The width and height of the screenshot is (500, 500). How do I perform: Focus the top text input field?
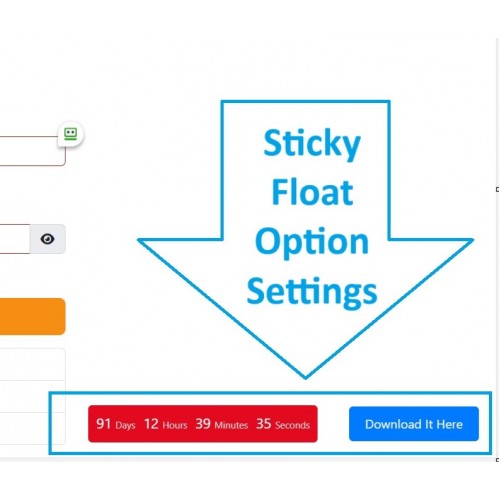click(33, 151)
